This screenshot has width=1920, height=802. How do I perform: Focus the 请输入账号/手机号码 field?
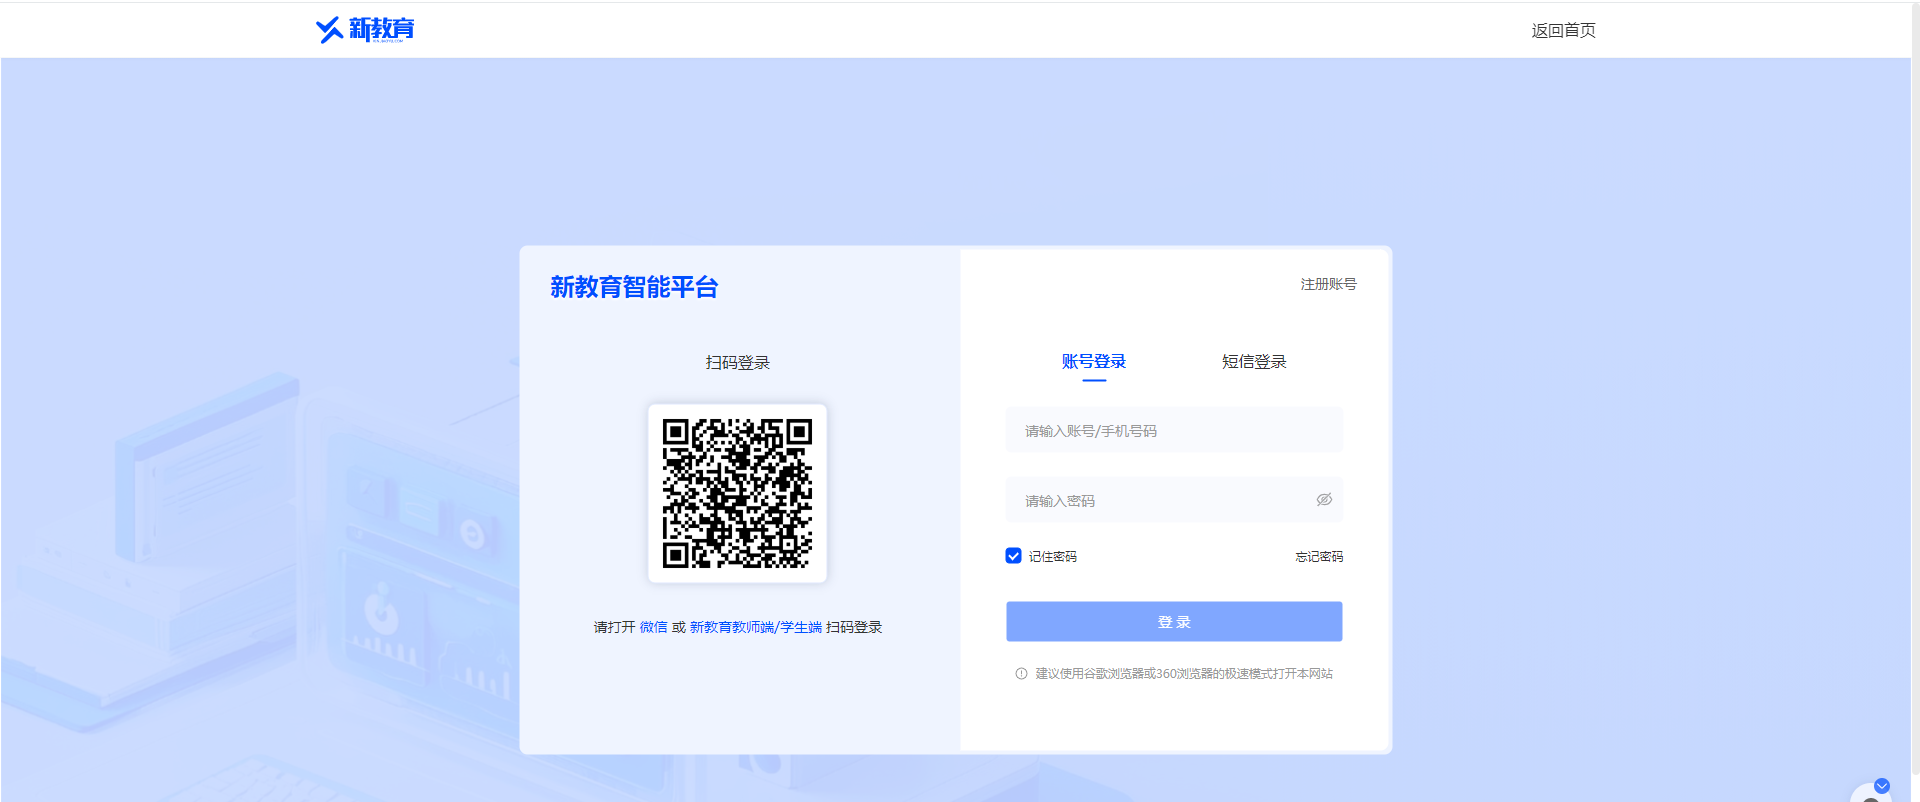[x=1174, y=430]
